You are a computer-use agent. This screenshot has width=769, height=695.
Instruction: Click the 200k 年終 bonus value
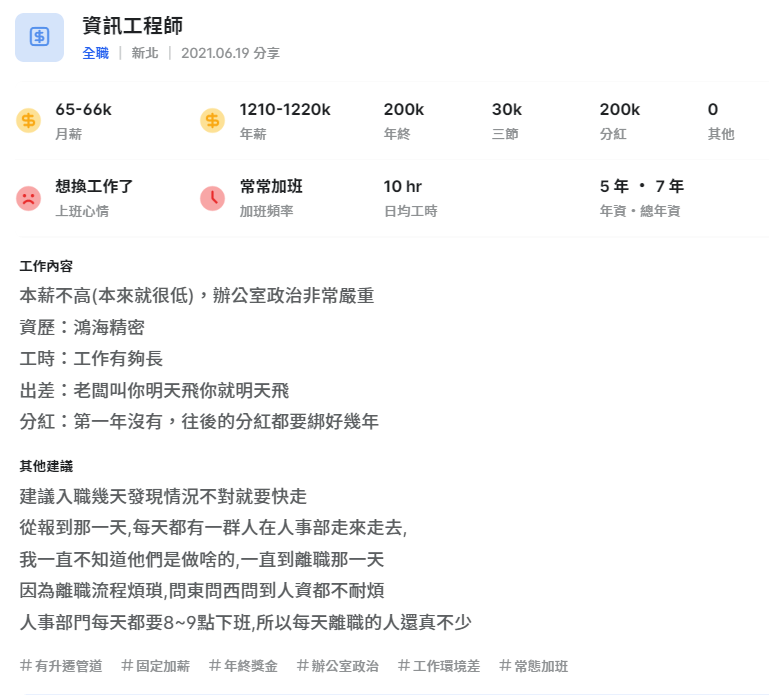pos(404,109)
